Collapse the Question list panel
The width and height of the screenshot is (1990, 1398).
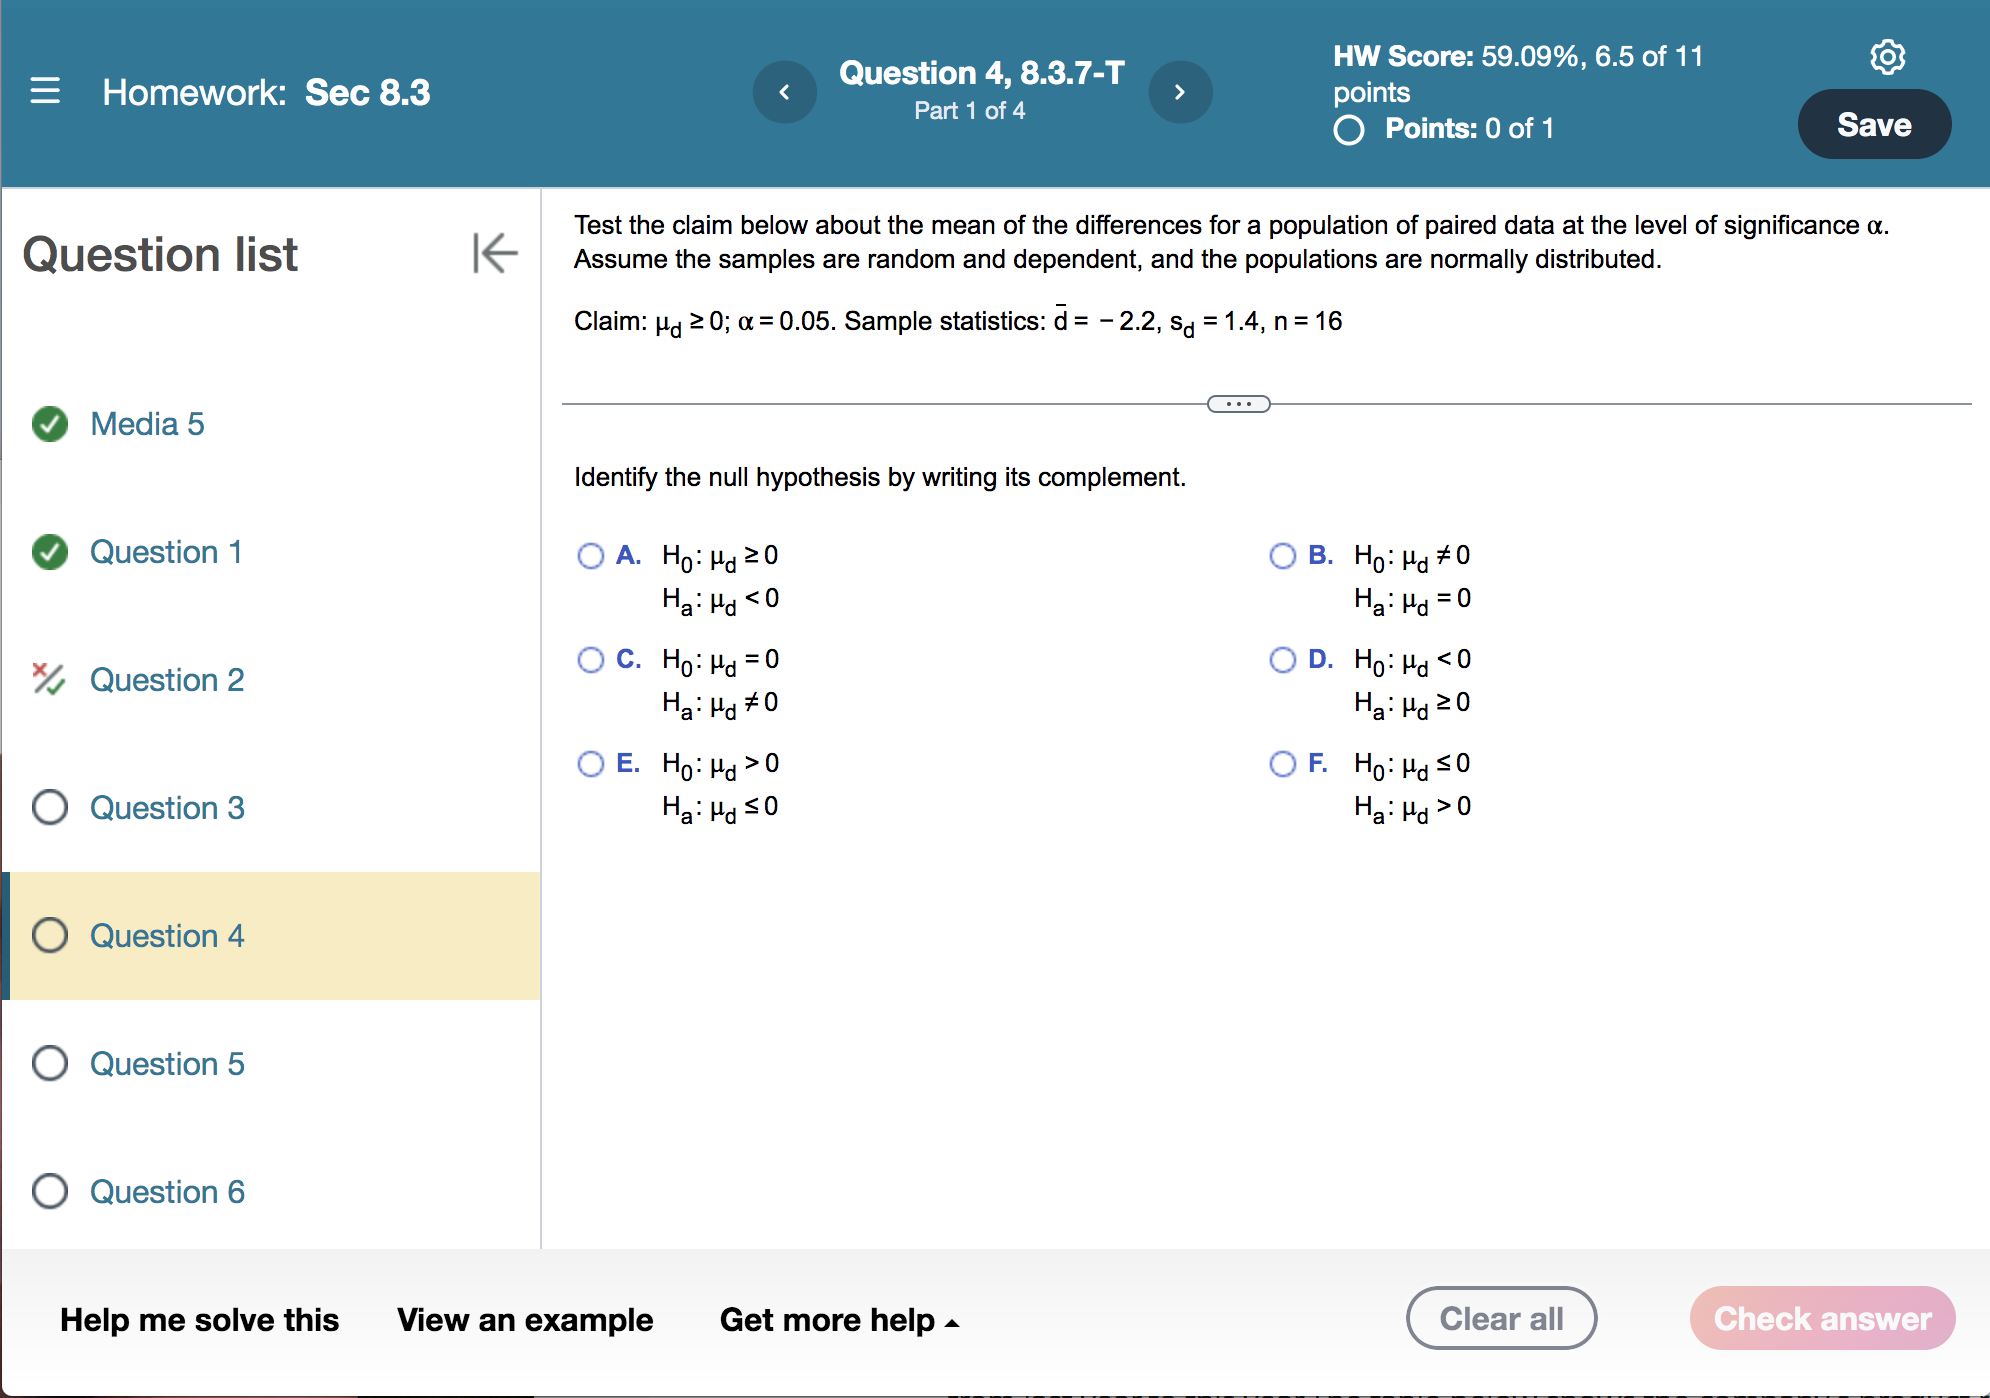pyautogui.click(x=495, y=253)
